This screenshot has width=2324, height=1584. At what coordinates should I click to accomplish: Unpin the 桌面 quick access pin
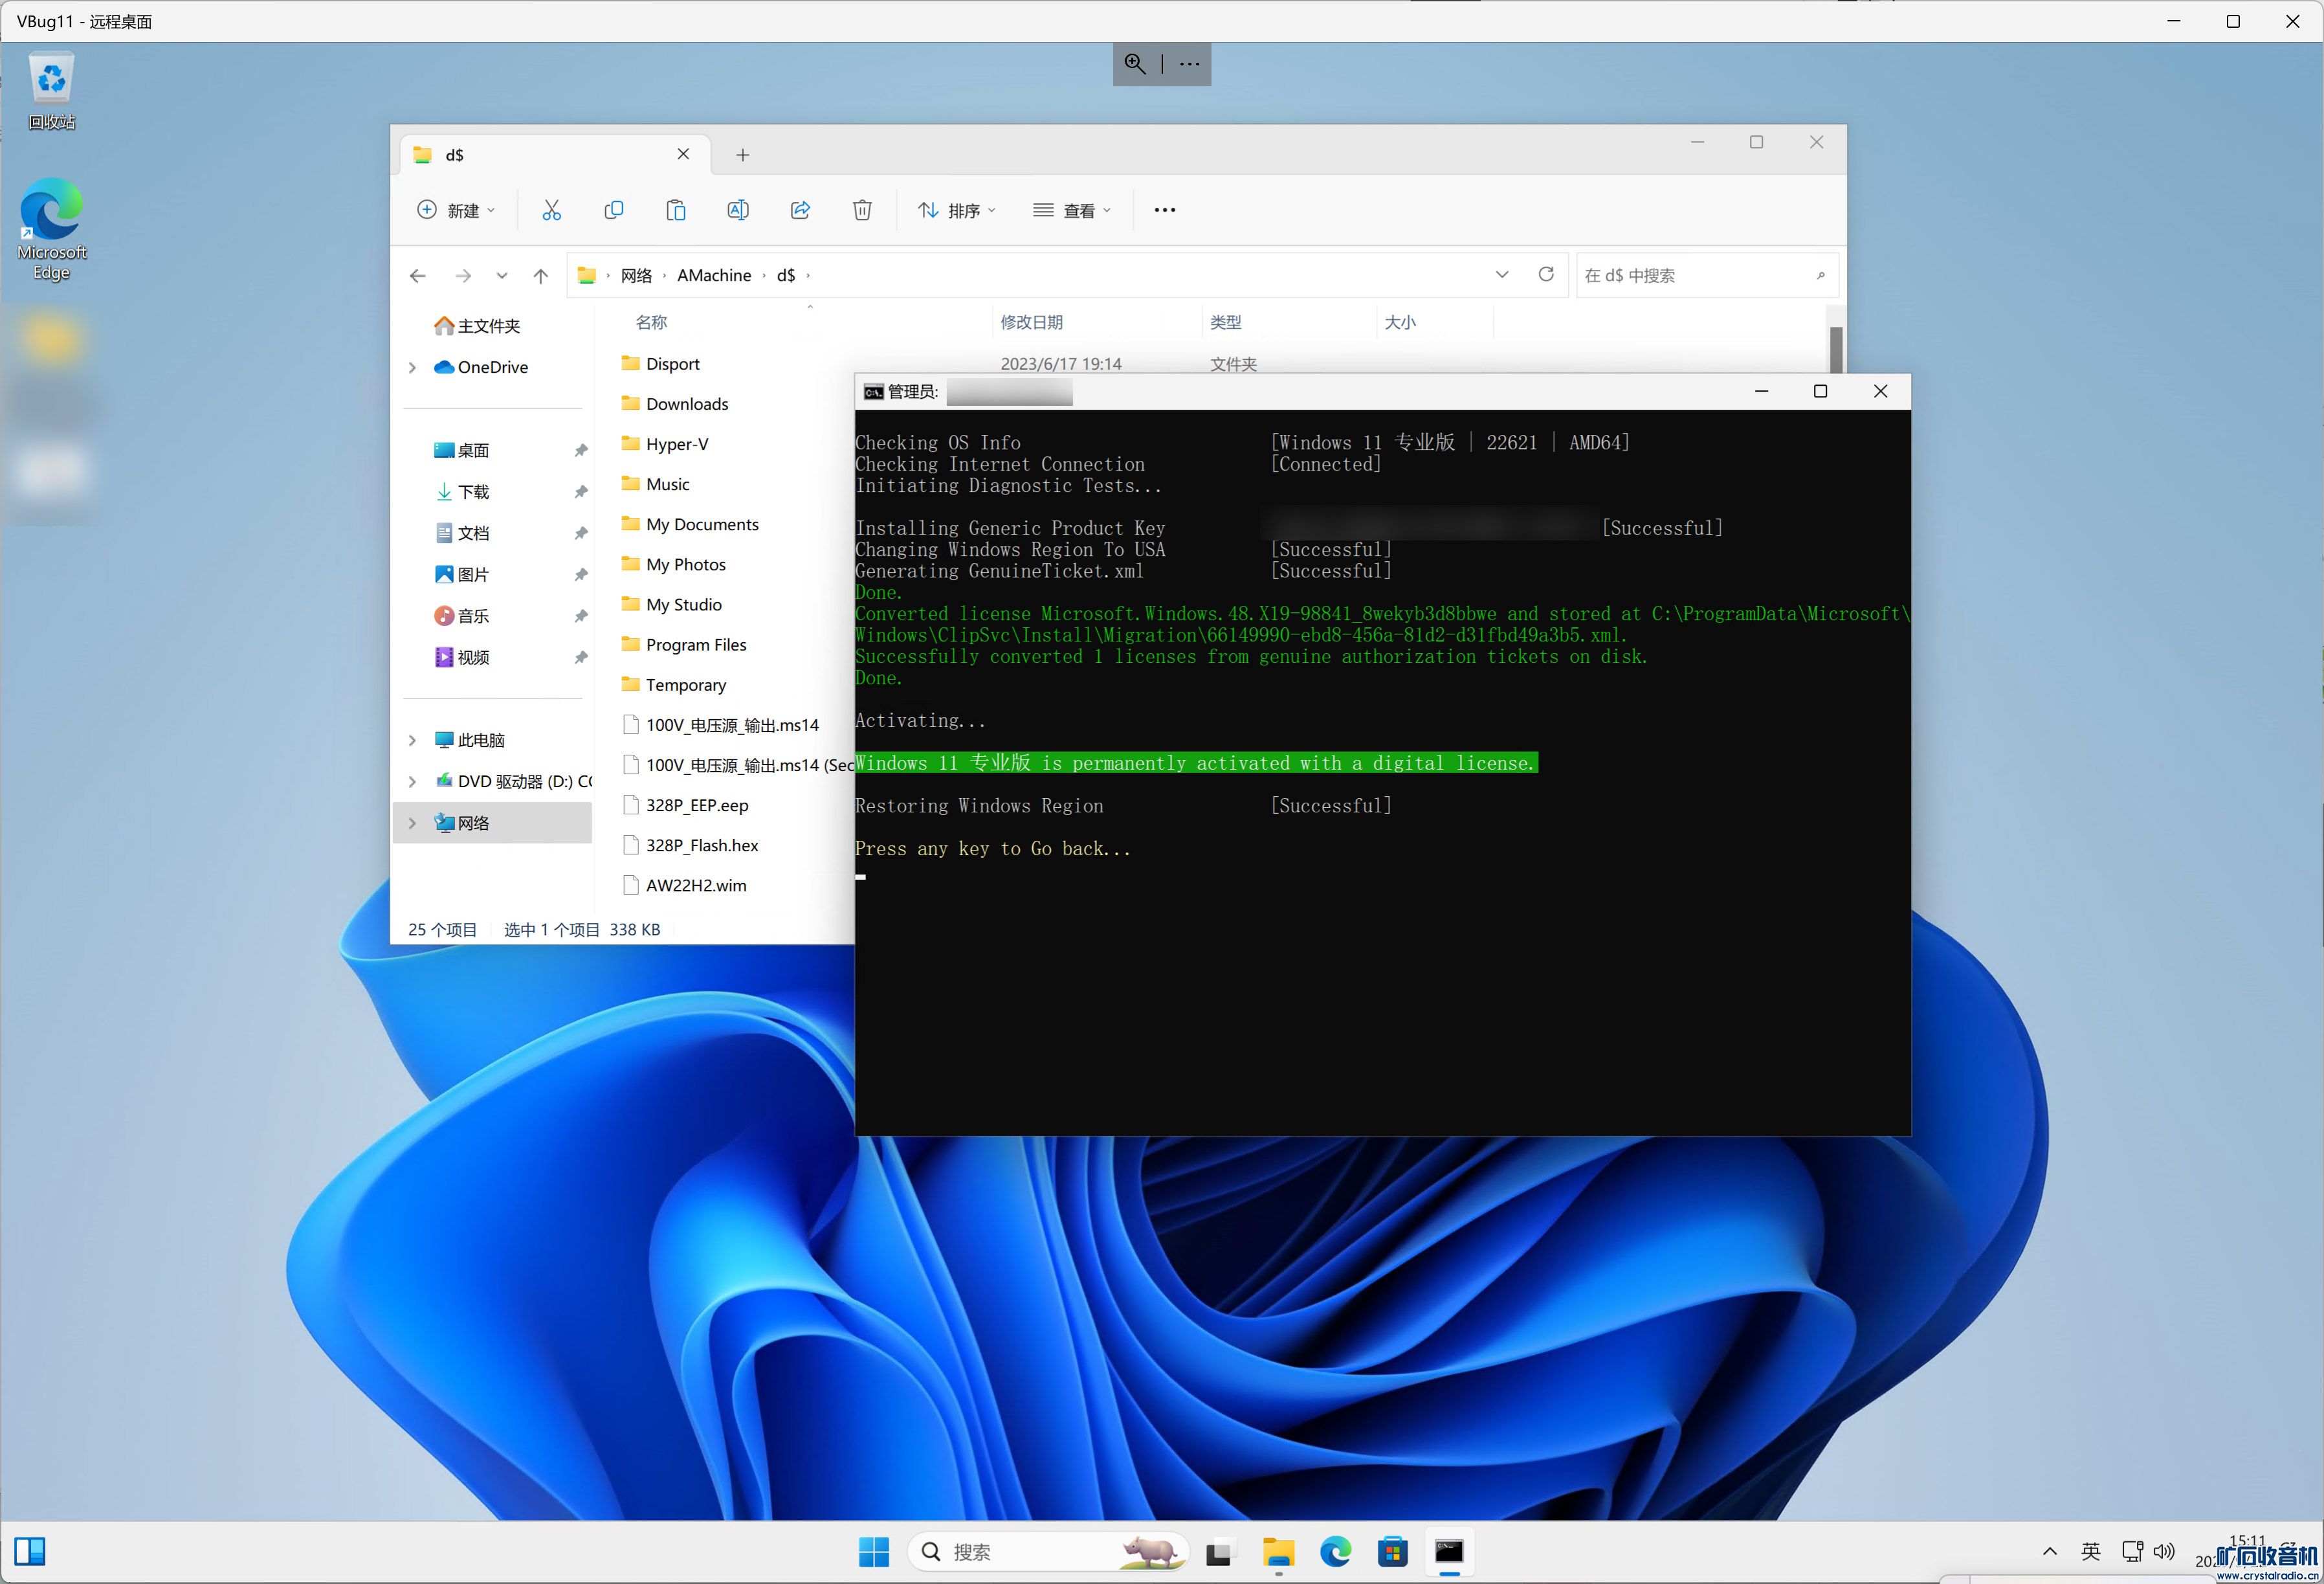tap(581, 451)
